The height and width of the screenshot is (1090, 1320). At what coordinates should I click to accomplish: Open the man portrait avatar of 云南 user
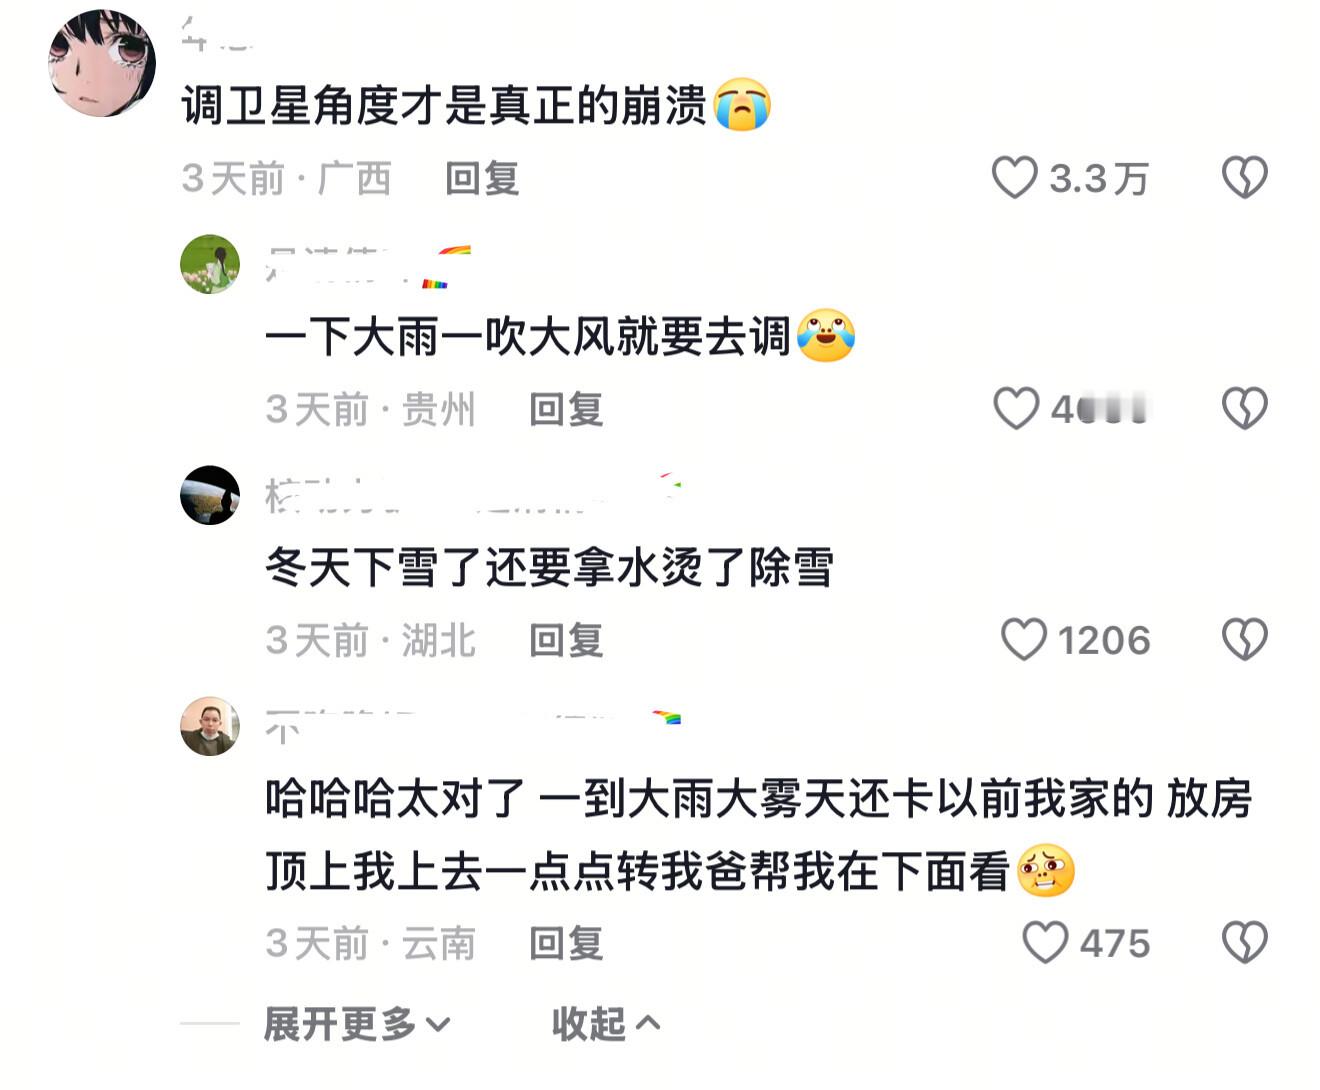(x=210, y=726)
